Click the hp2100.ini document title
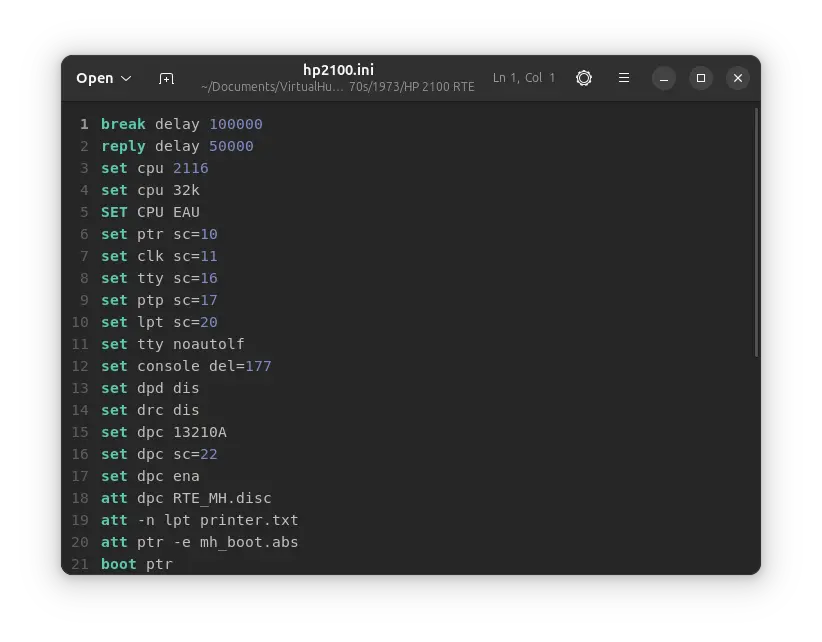Viewport: 822px width, 642px height. click(x=337, y=70)
